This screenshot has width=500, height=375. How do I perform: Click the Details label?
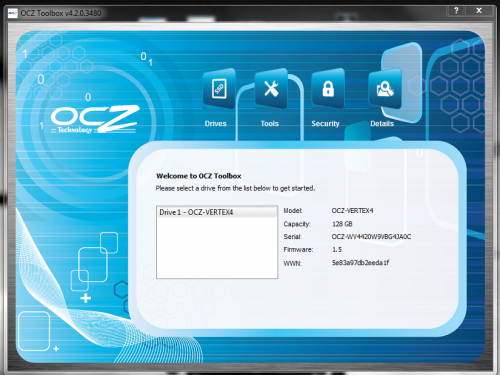click(x=382, y=124)
